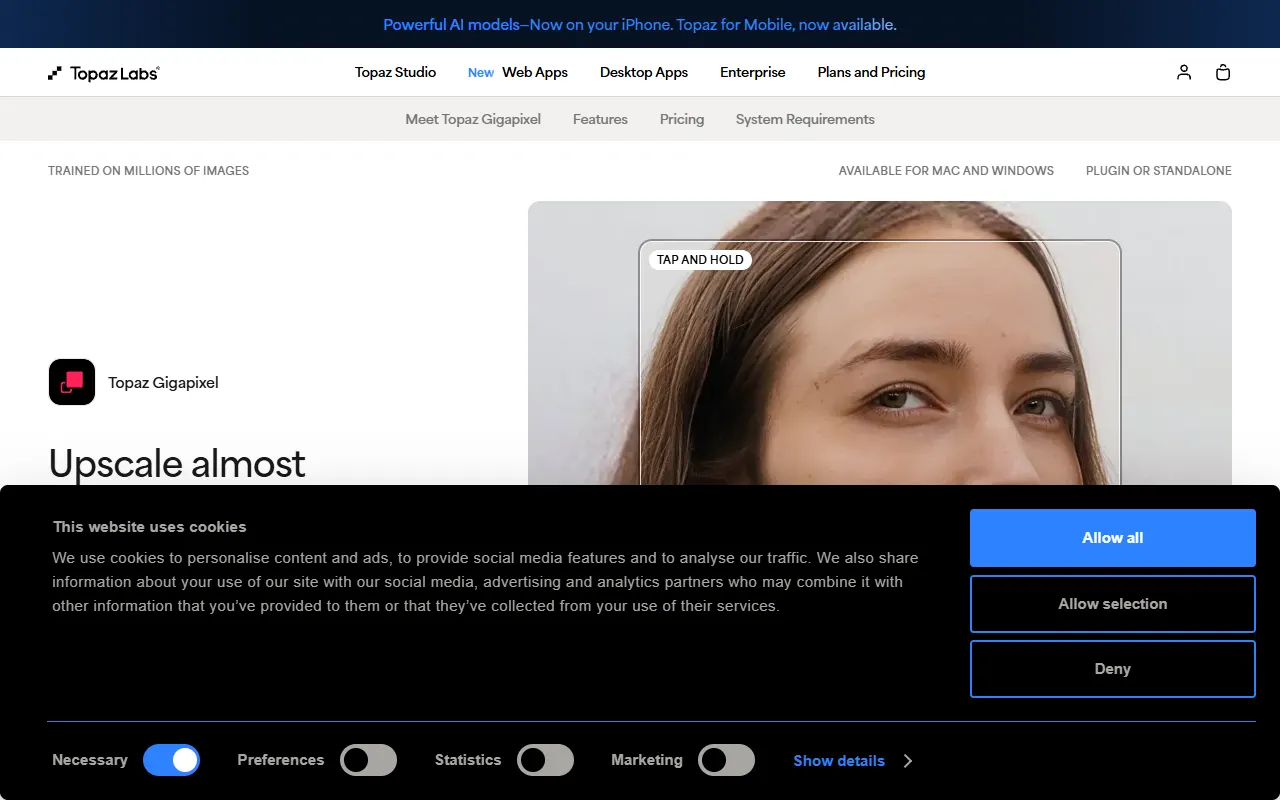This screenshot has height=800, width=1280.
Task: Click 'Available for Mac and Windows' text
Action: 946,171
